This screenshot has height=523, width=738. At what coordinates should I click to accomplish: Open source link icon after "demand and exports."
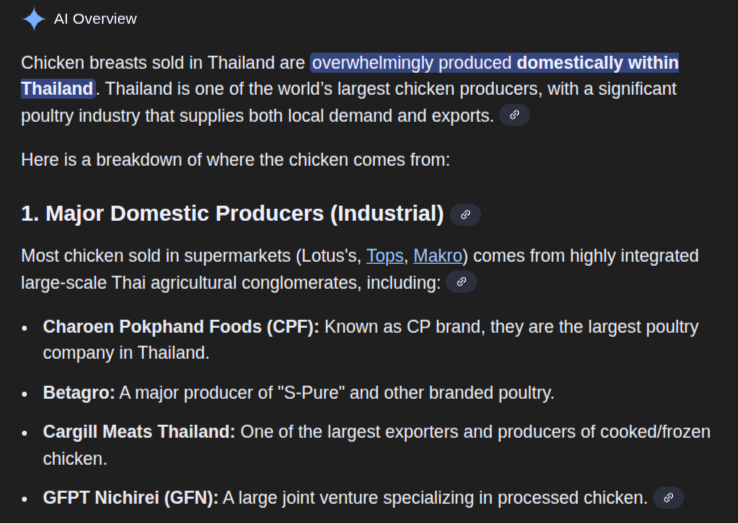514,115
